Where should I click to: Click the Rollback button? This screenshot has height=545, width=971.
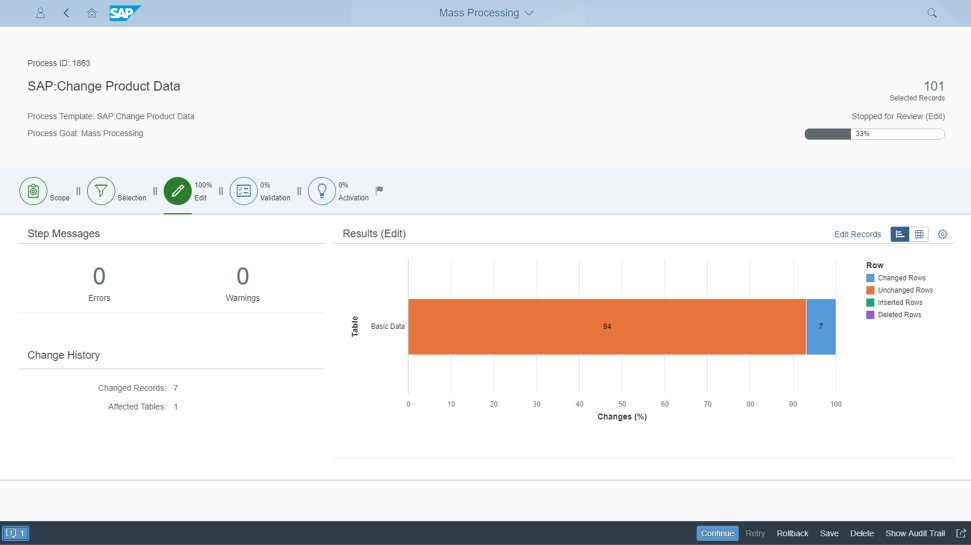click(793, 533)
